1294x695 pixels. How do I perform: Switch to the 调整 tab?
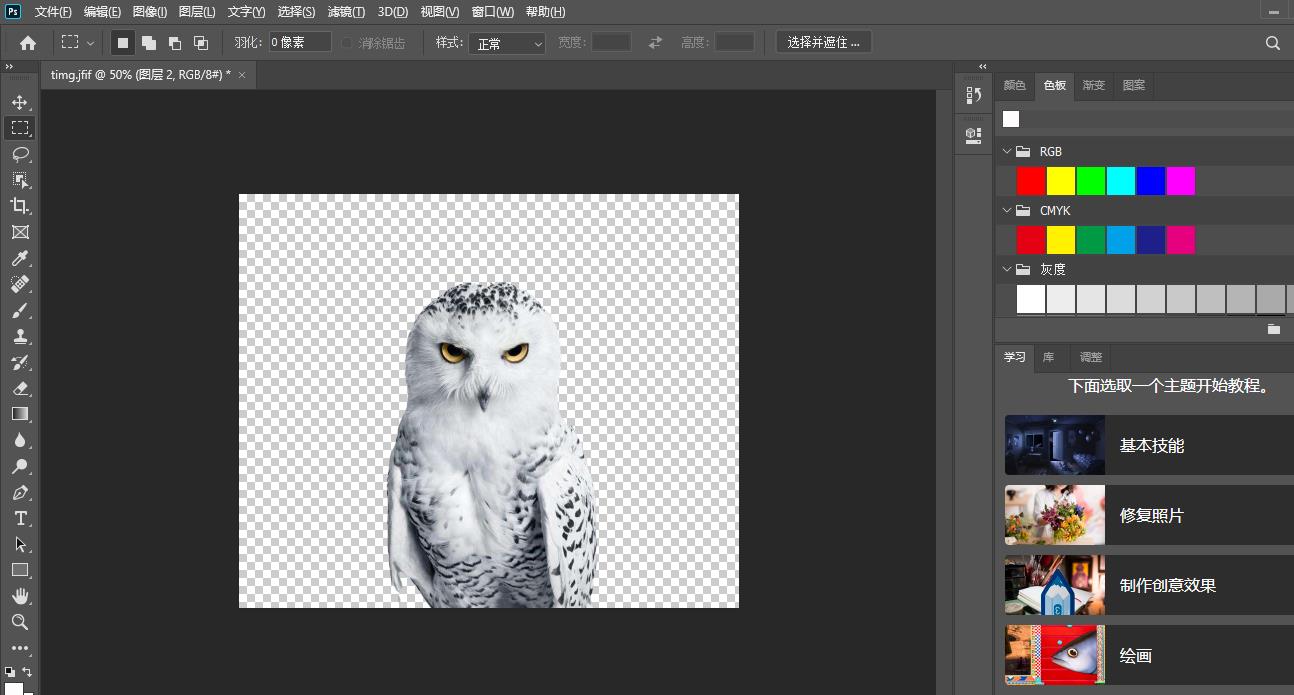tap(1090, 357)
